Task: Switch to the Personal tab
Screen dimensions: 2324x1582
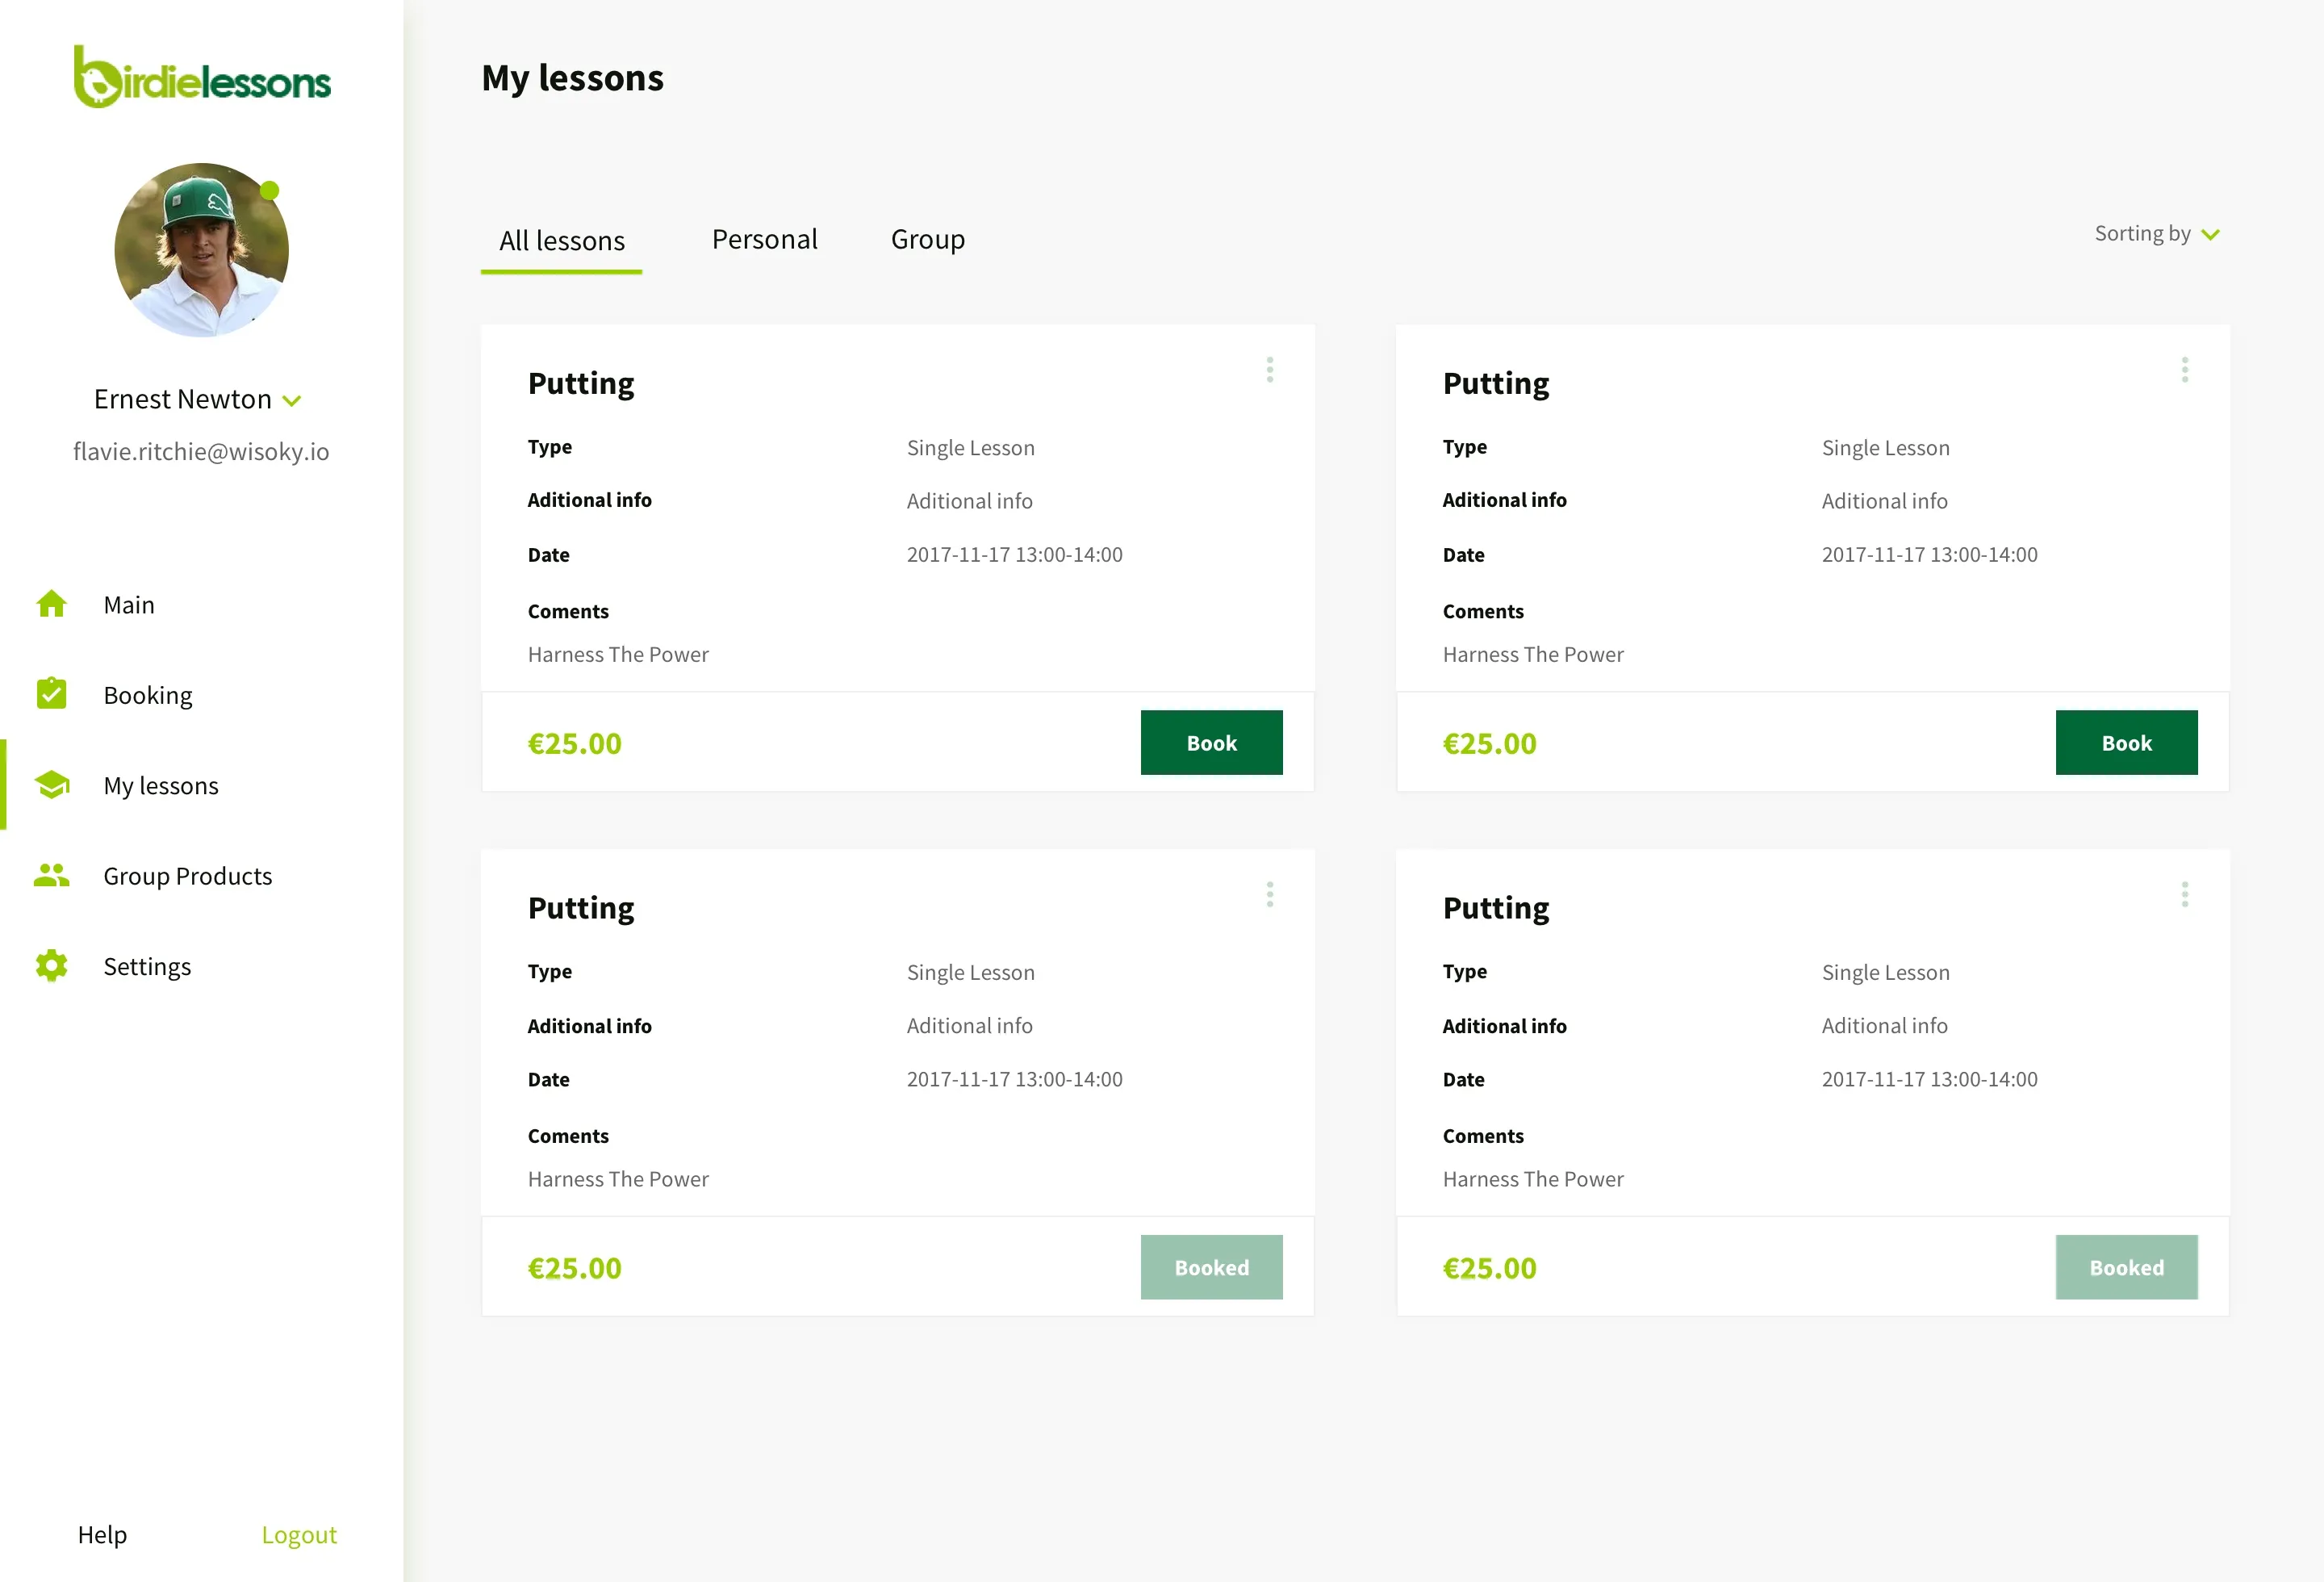Action: 764,240
